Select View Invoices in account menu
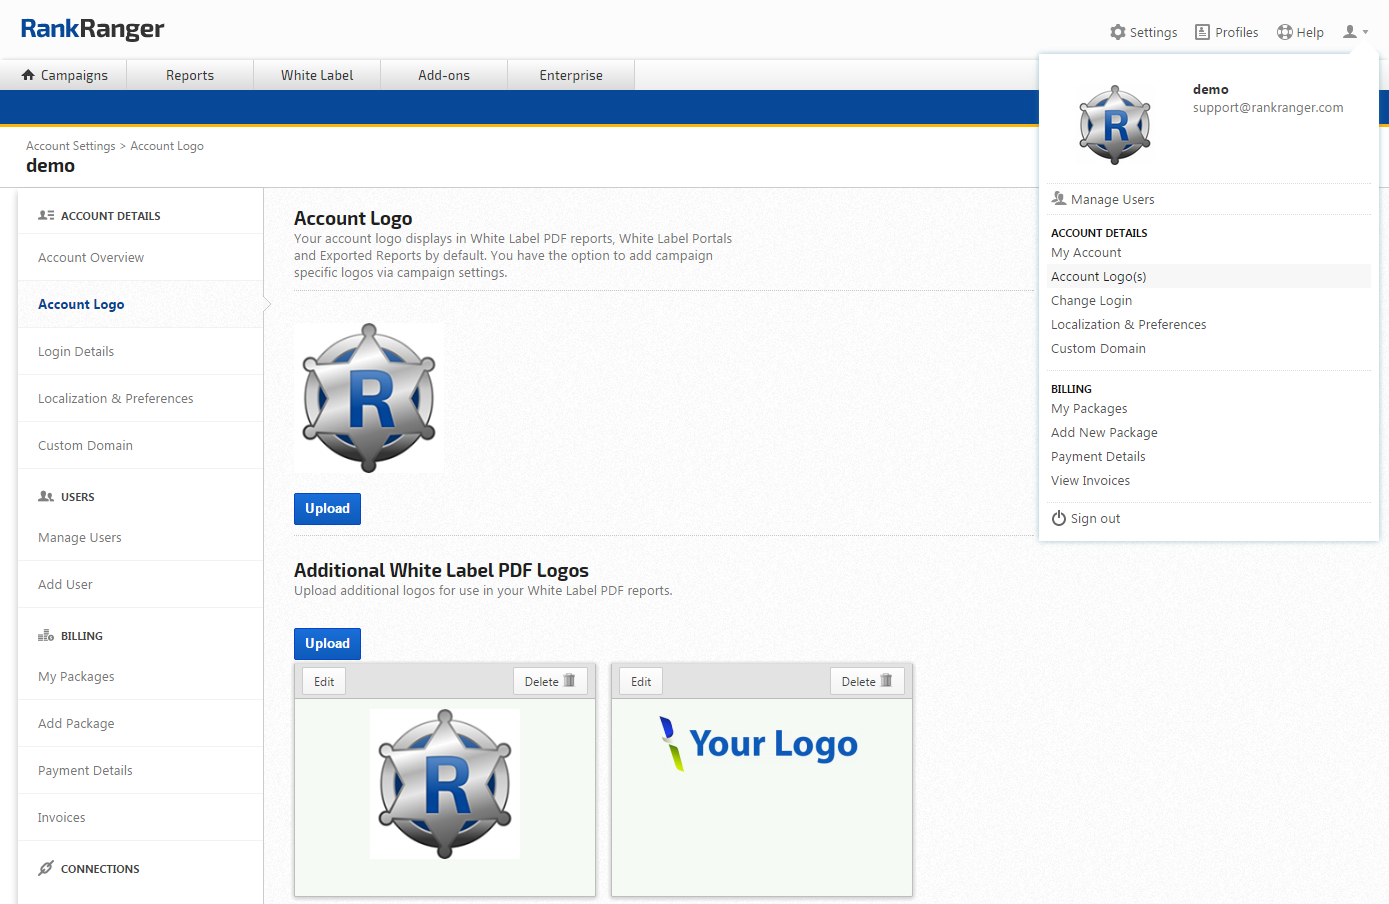The width and height of the screenshot is (1389, 904). point(1090,480)
